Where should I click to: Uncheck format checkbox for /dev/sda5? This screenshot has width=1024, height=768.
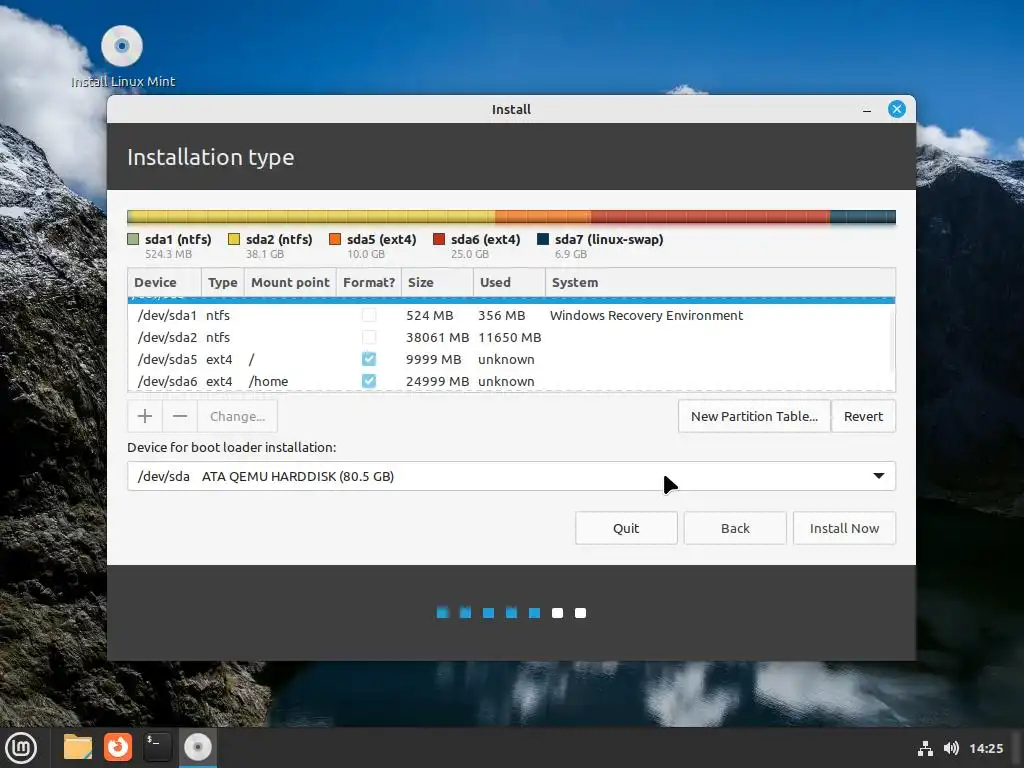(x=369, y=359)
